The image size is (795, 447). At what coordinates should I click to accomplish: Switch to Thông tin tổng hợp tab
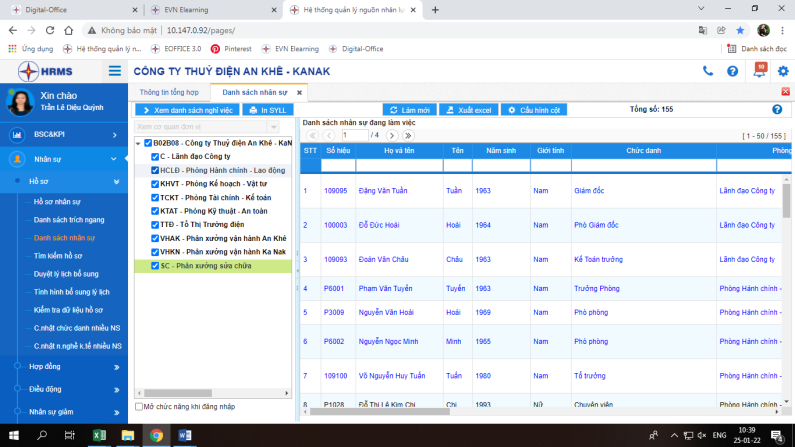click(168, 92)
